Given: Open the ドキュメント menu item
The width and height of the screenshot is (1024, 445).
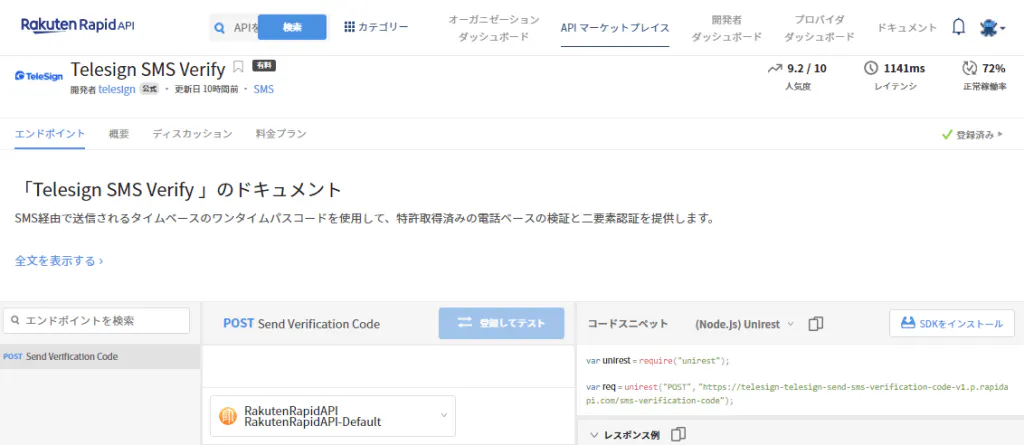Looking at the screenshot, I should pyautogui.click(x=906, y=27).
